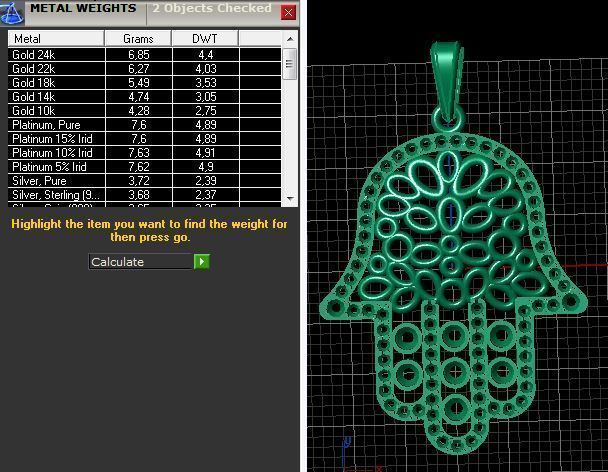Click the 5,49 grams value

coord(139,83)
